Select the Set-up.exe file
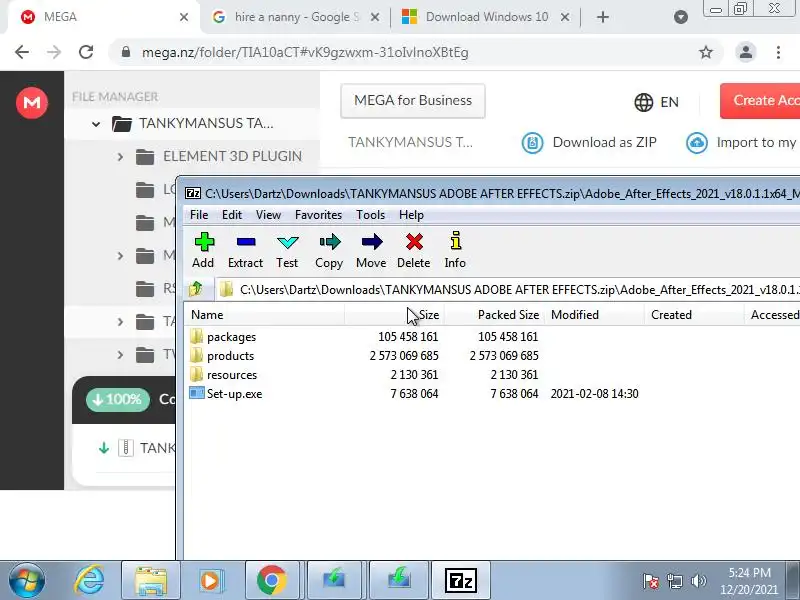This screenshot has width=800, height=600. point(234,393)
